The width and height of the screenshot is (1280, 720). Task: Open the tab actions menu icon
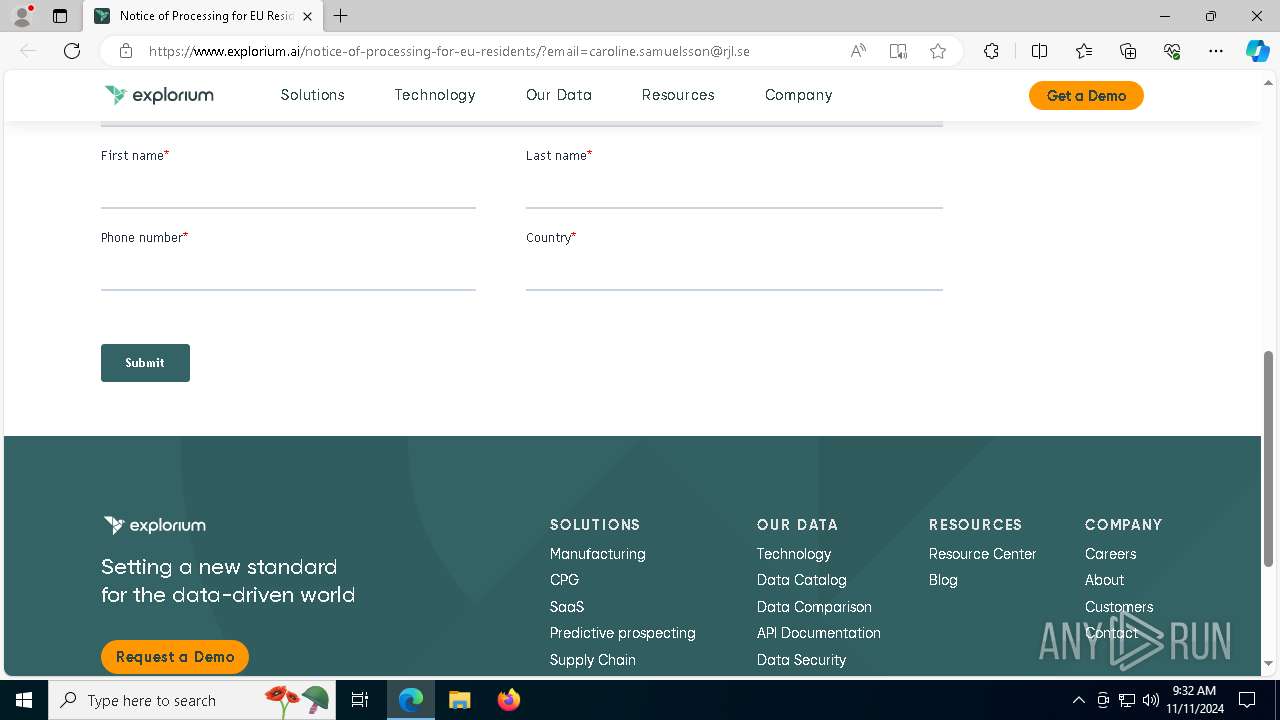(60, 16)
